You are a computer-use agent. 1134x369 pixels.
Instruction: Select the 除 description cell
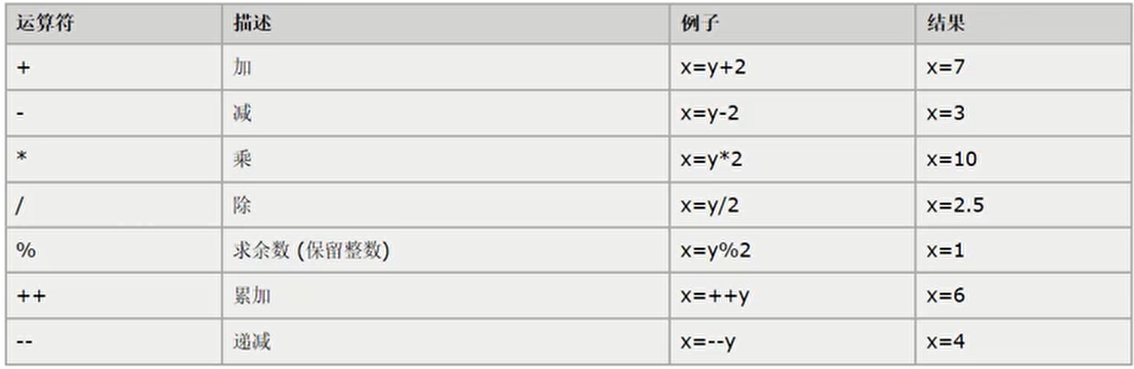446,205
